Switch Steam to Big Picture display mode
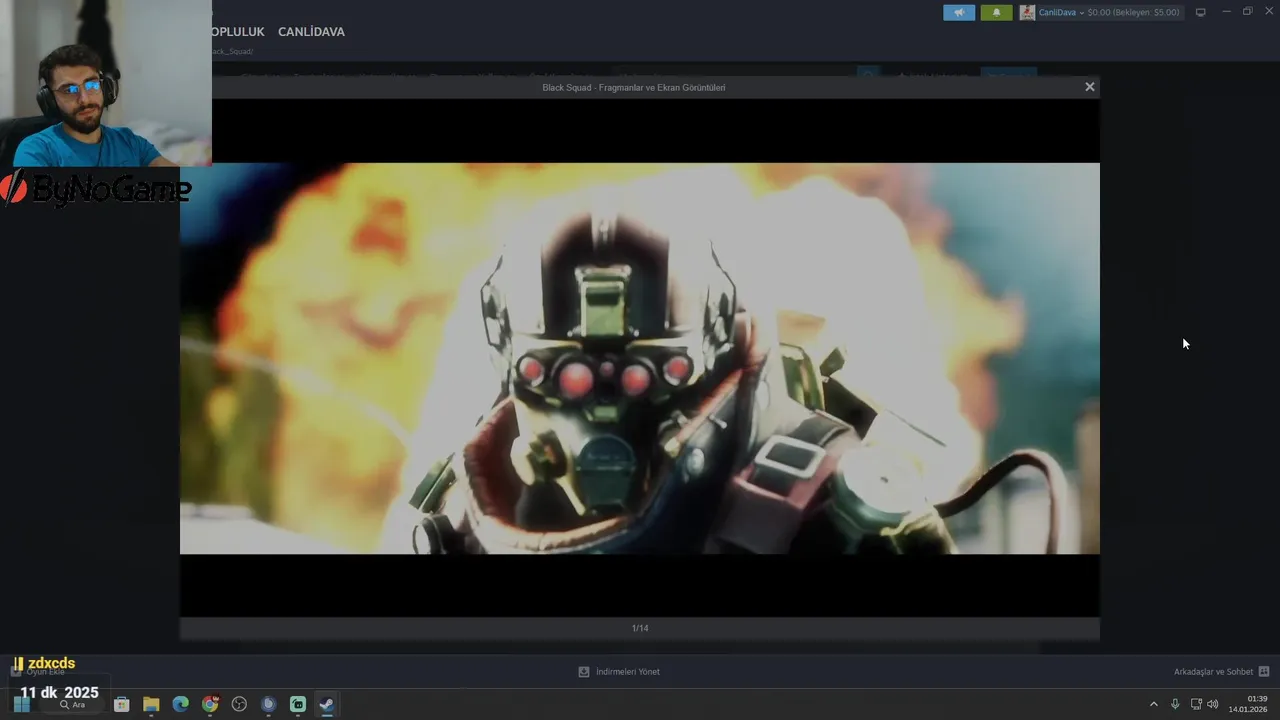This screenshot has height=720, width=1280. click(1200, 12)
